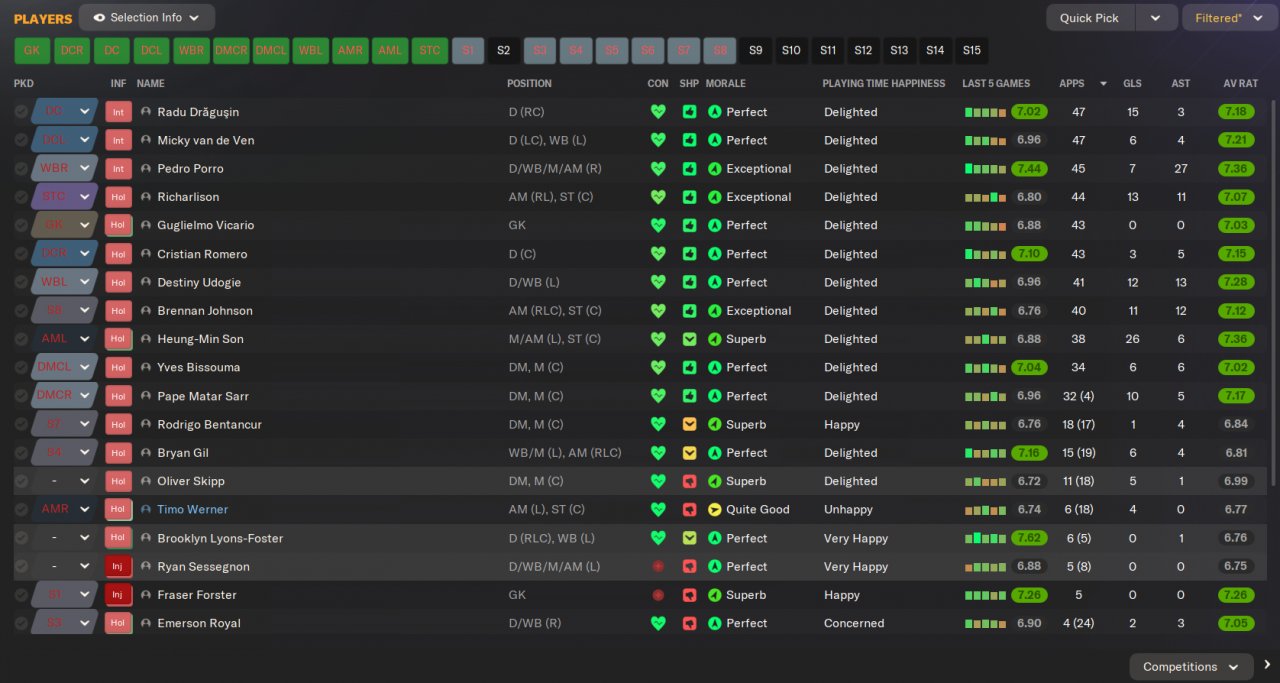Sort by the AV RAT column header
1280x683 pixels.
(1241, 83)
